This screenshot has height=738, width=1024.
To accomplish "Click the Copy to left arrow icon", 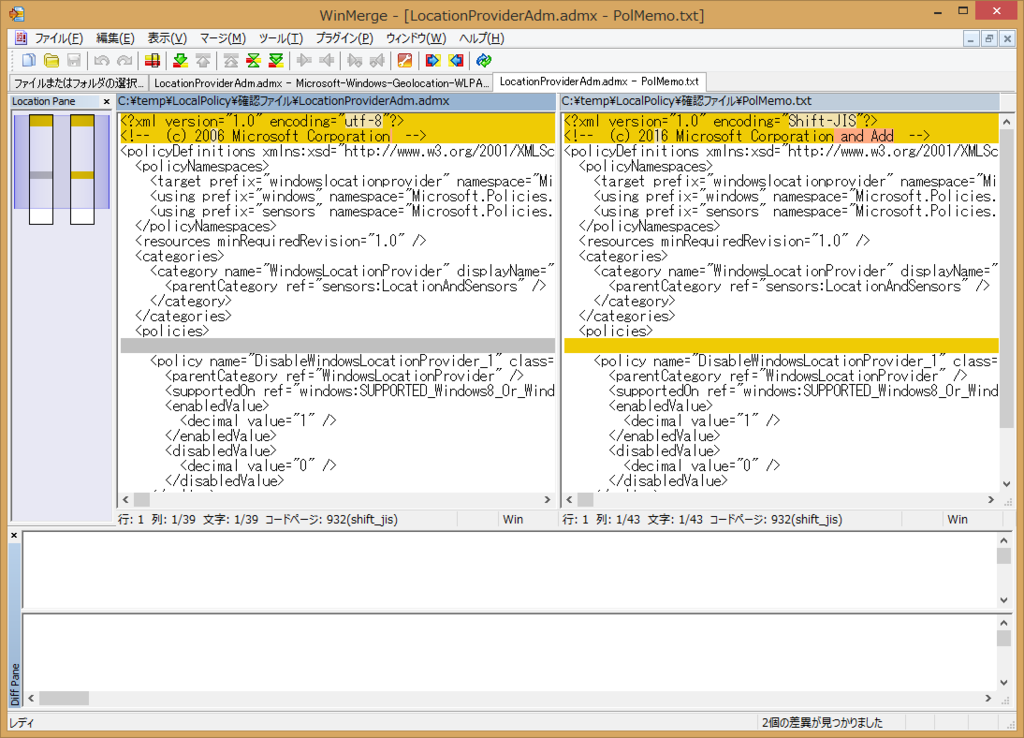I will pyautogui.click(x=327, y=61).
